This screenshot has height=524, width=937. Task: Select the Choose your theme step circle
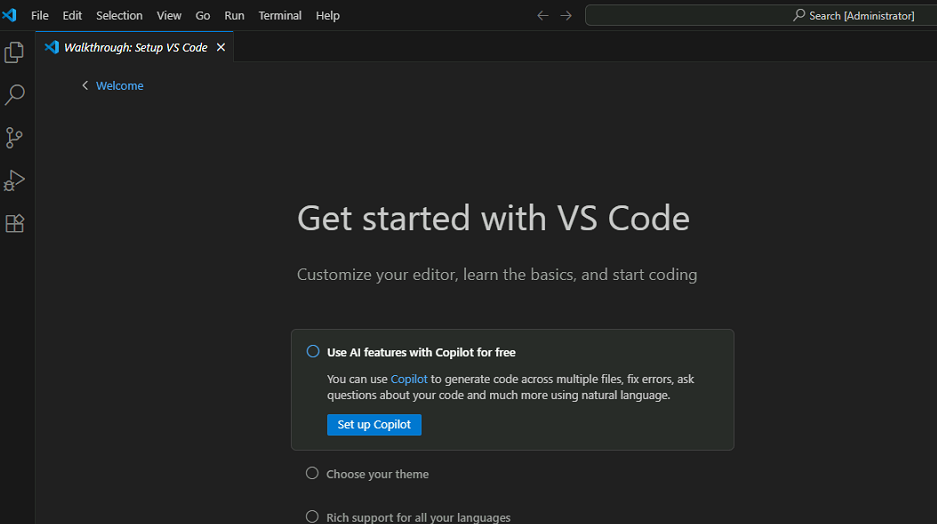(x=312, y=473)
